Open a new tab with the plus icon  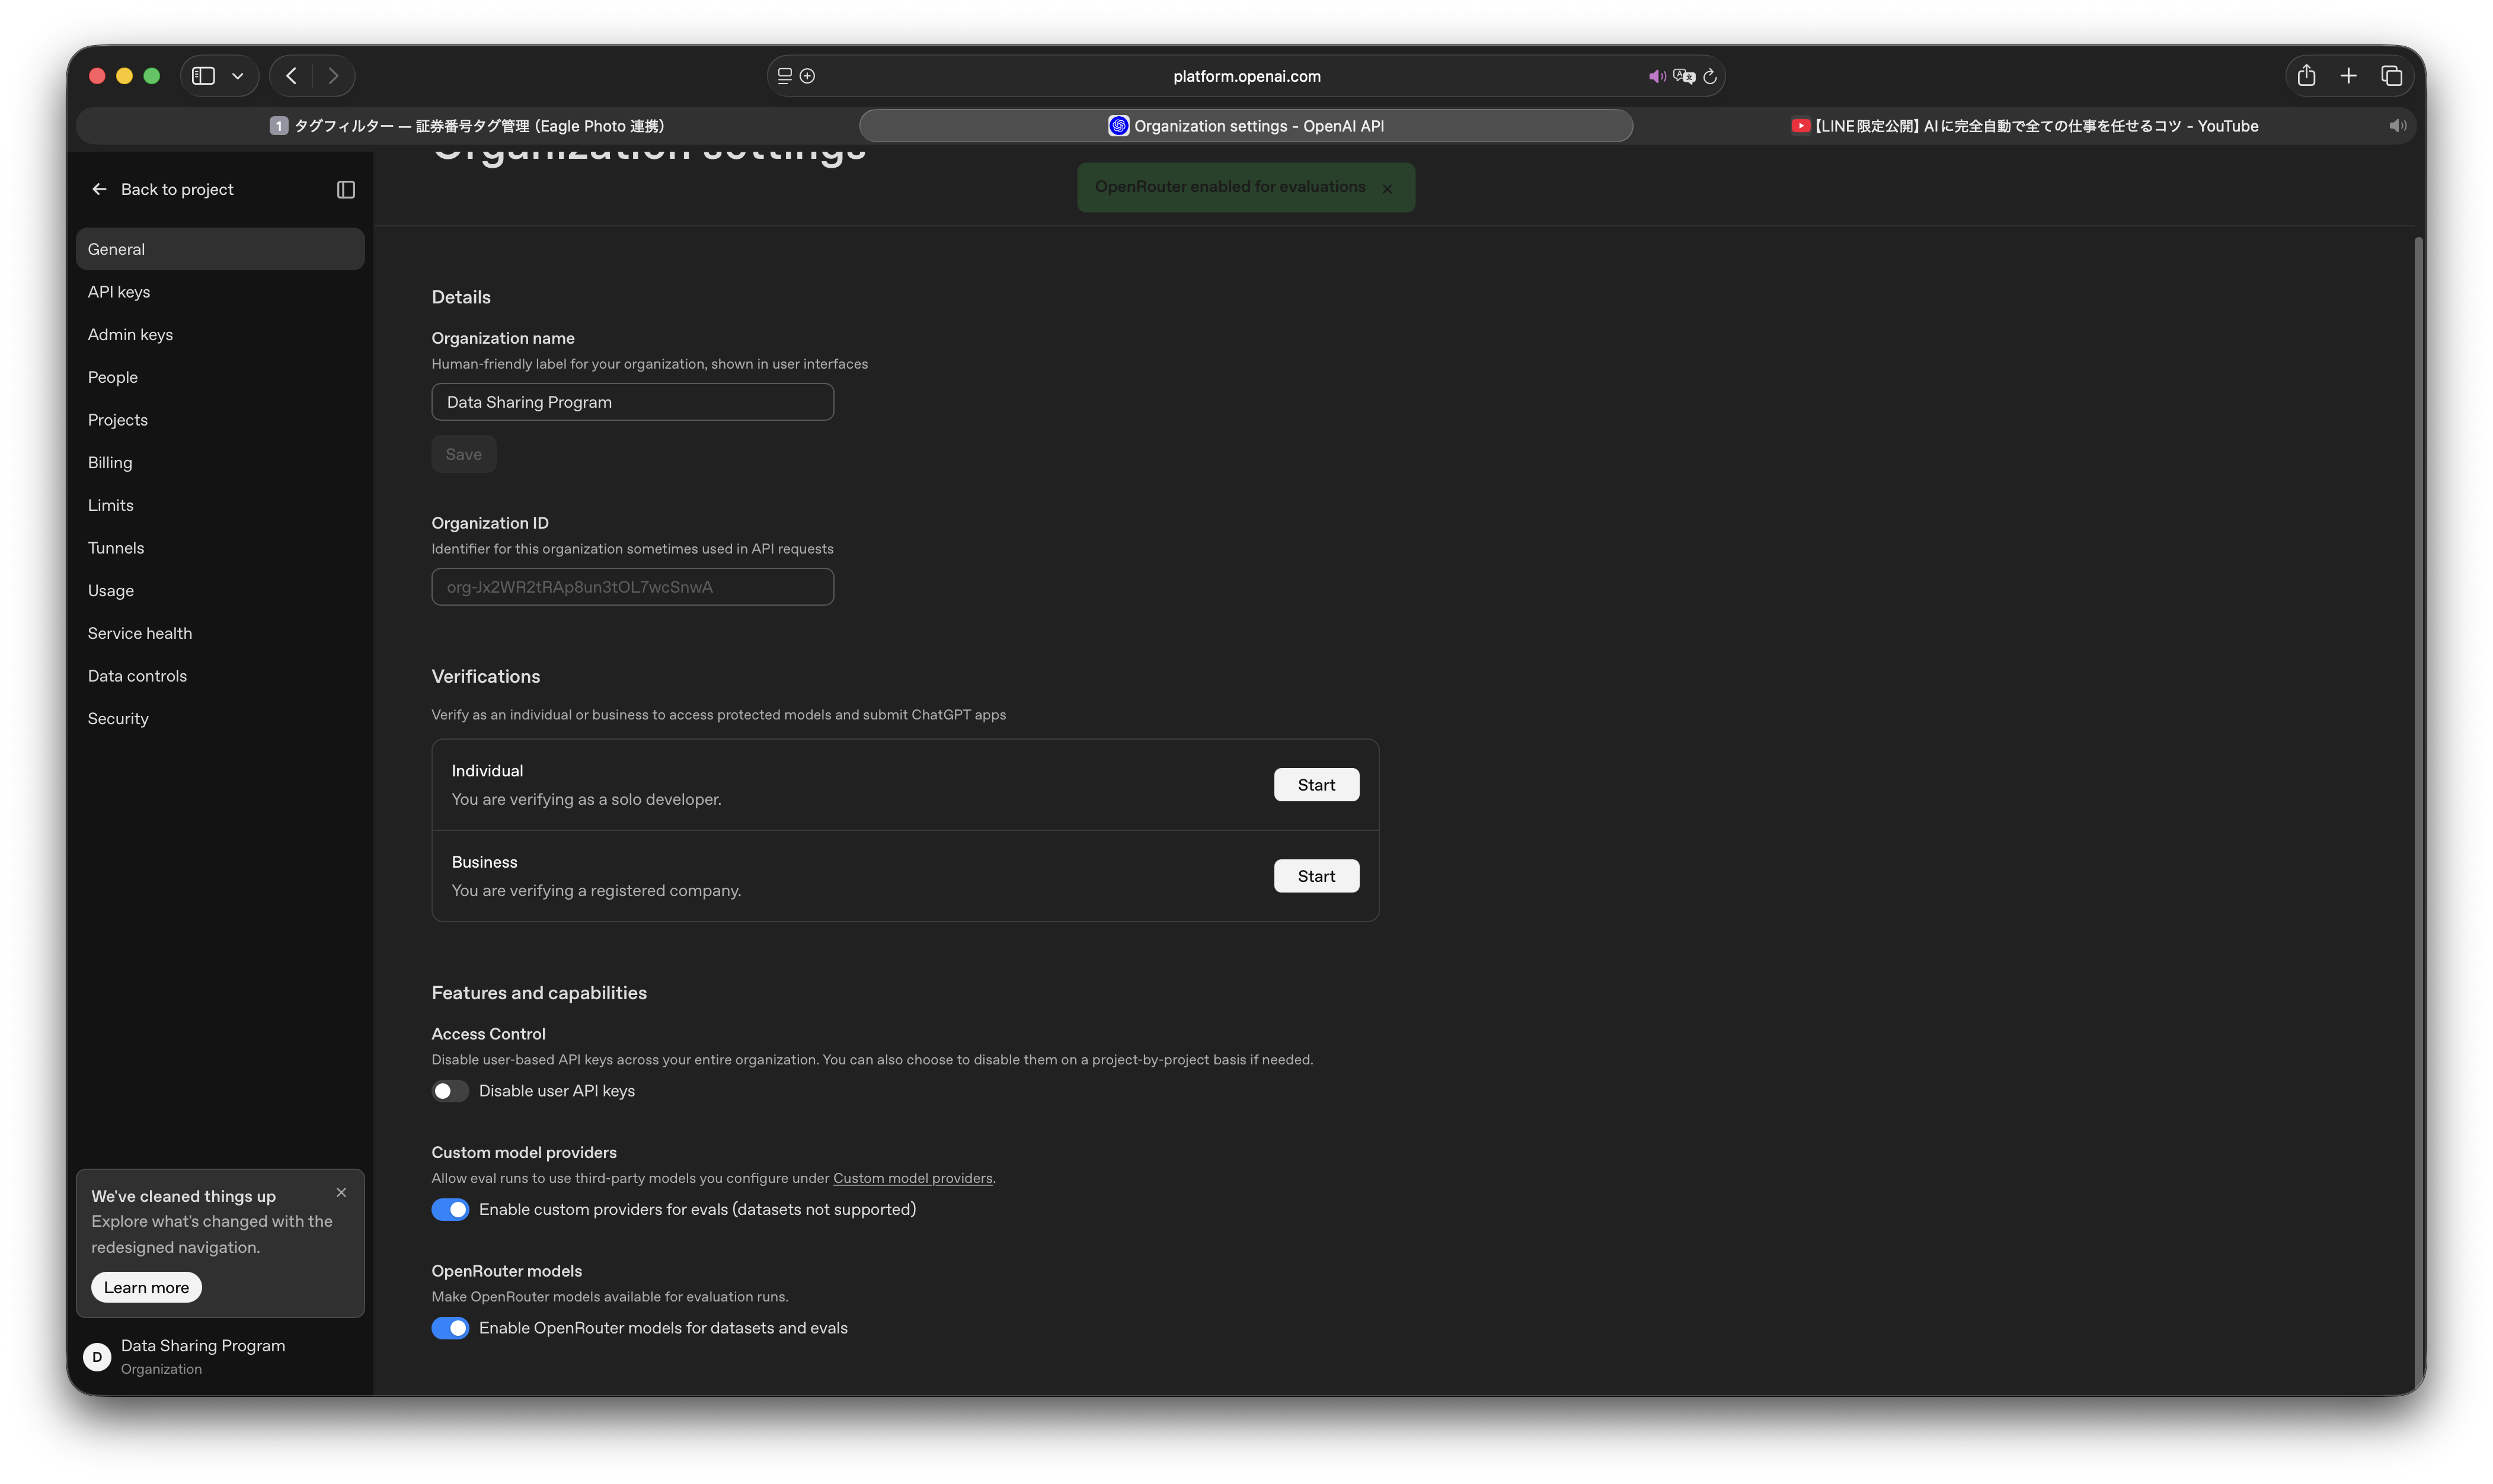[x=2349, y=76]
